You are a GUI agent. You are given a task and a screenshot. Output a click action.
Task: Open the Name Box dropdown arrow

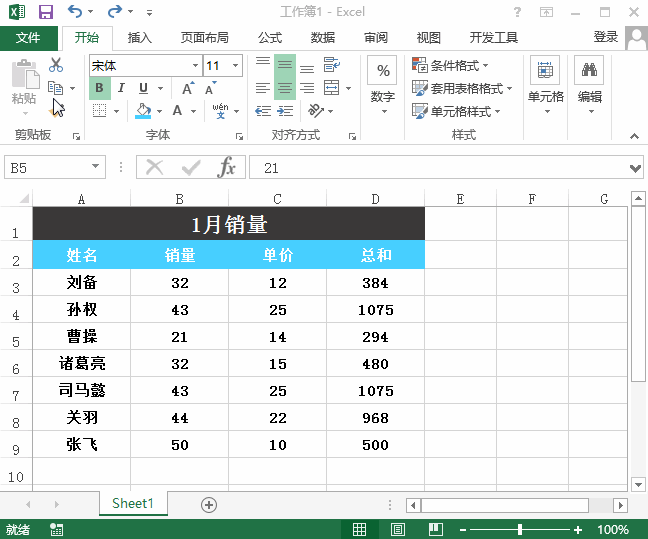pyautogui.click(x=96, y=168)
